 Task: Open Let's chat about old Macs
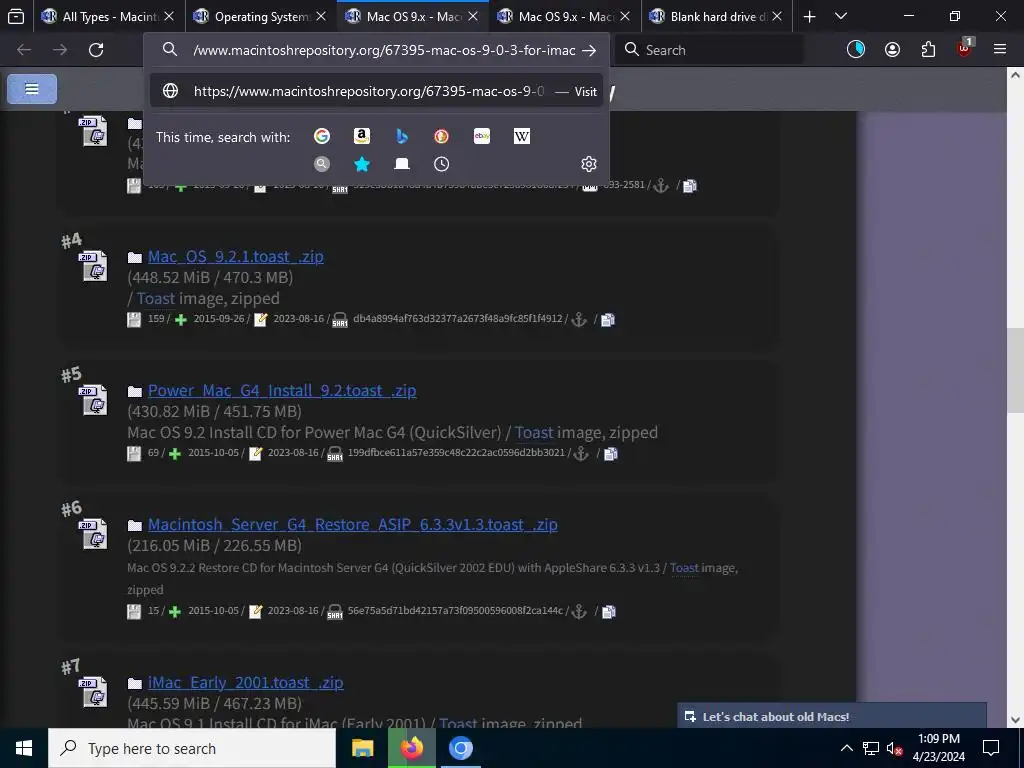[x=832, y=716]
